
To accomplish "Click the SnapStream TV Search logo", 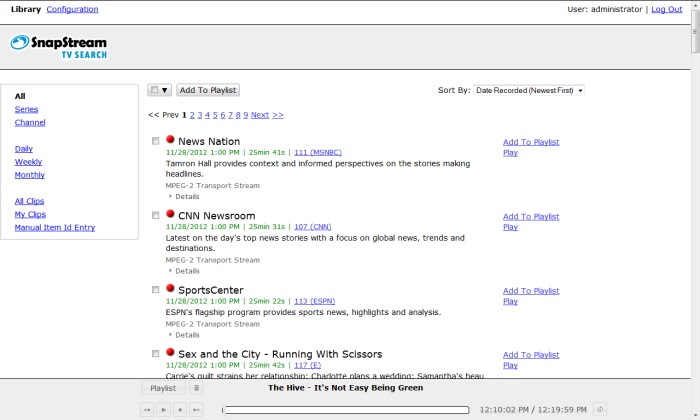I will coord(58,47).
